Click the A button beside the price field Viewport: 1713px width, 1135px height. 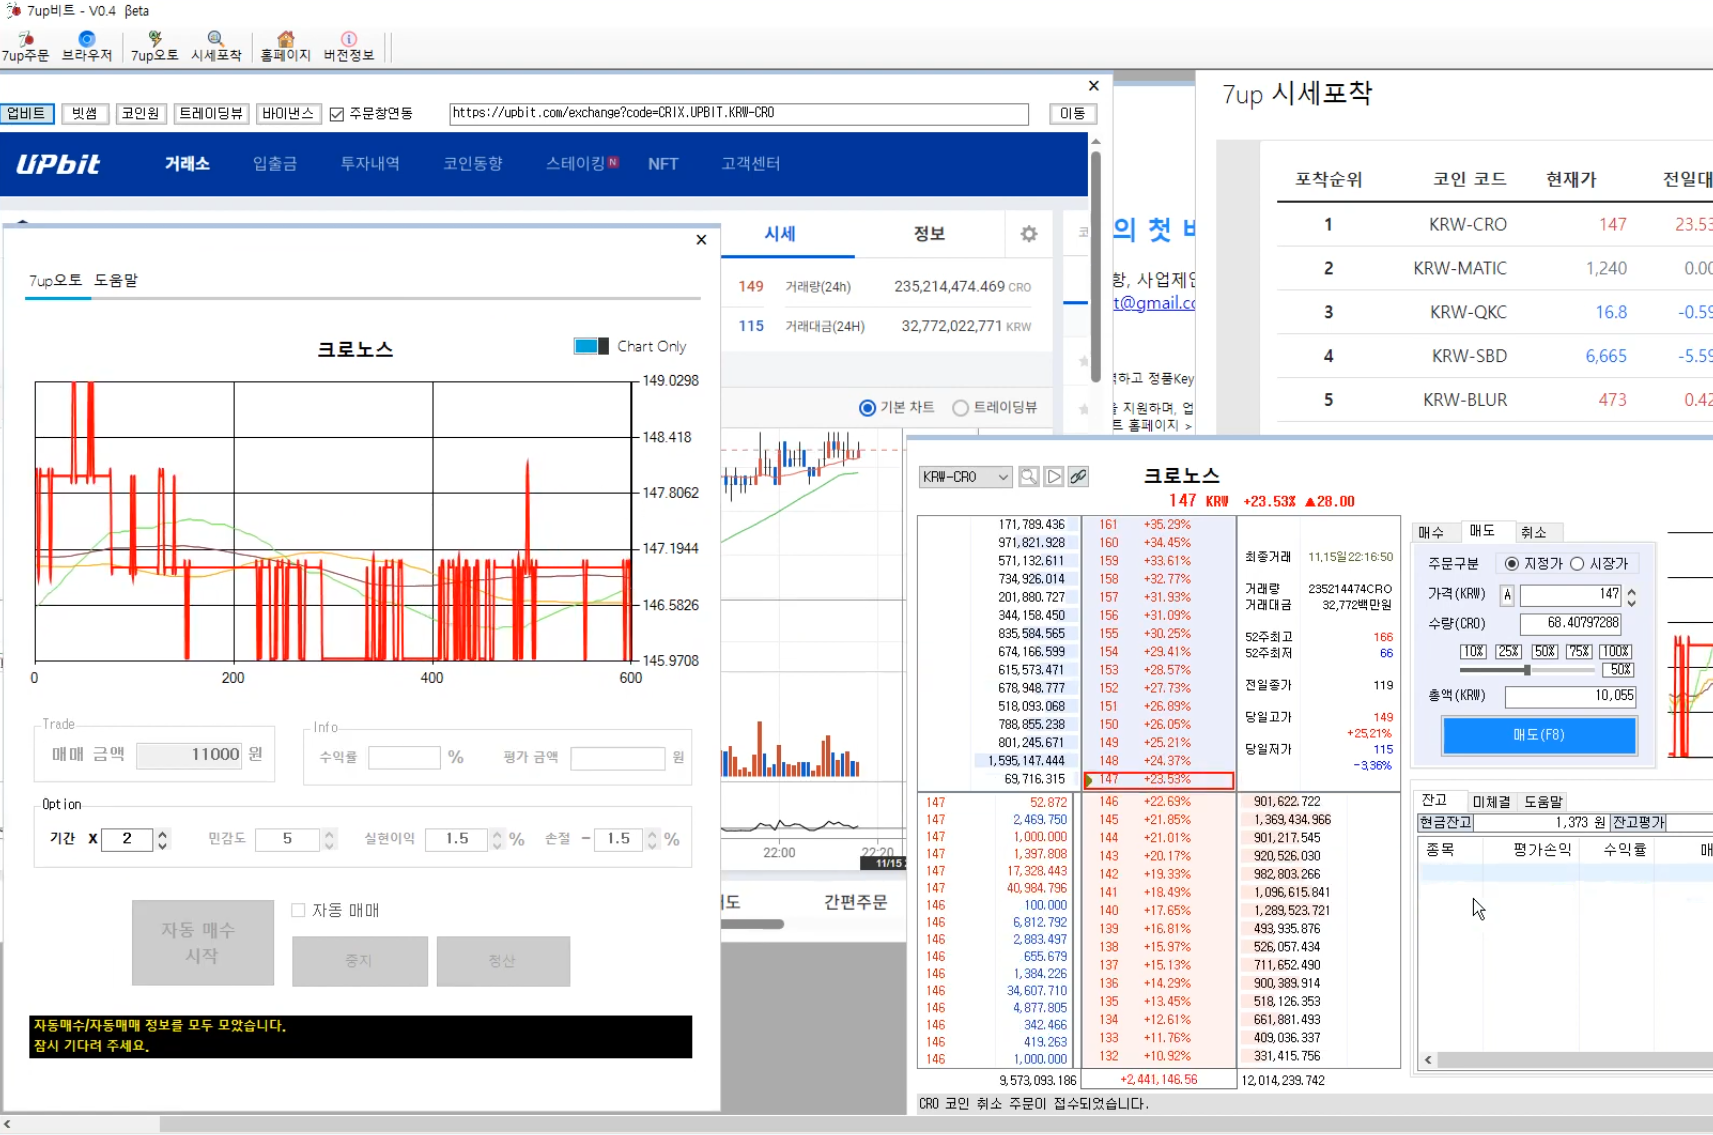[1508, 595]
